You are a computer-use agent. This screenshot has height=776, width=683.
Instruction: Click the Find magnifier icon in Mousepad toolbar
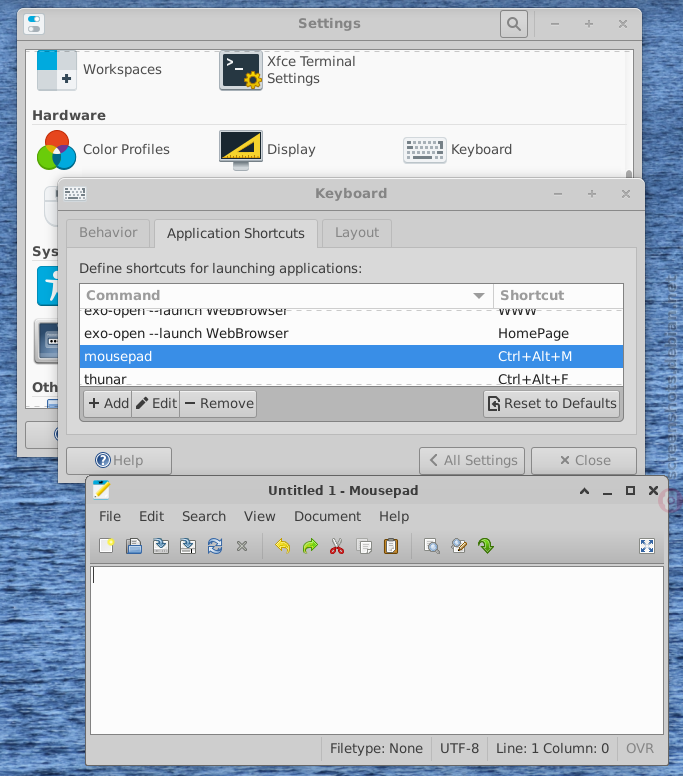click(x=432, y=546)
